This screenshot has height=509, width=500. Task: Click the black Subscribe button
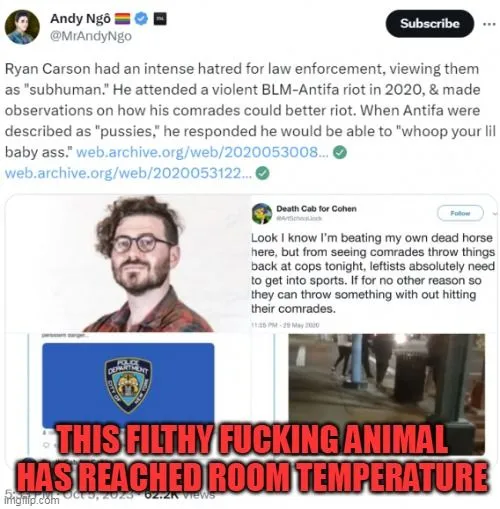point(430,23)
